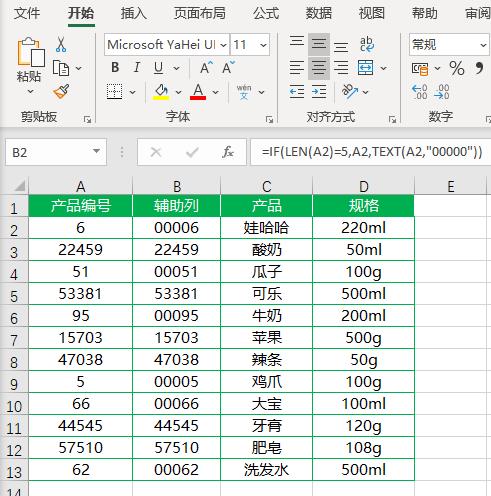Align text to middle of cell

(x=319, y=44)
